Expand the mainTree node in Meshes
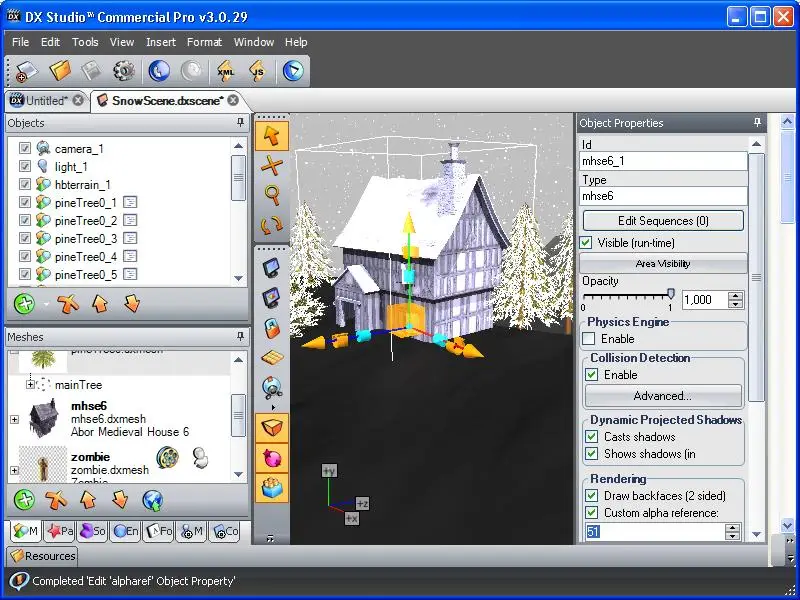The image size is (800, 600). pyautogui.click(x=30, y=384)
